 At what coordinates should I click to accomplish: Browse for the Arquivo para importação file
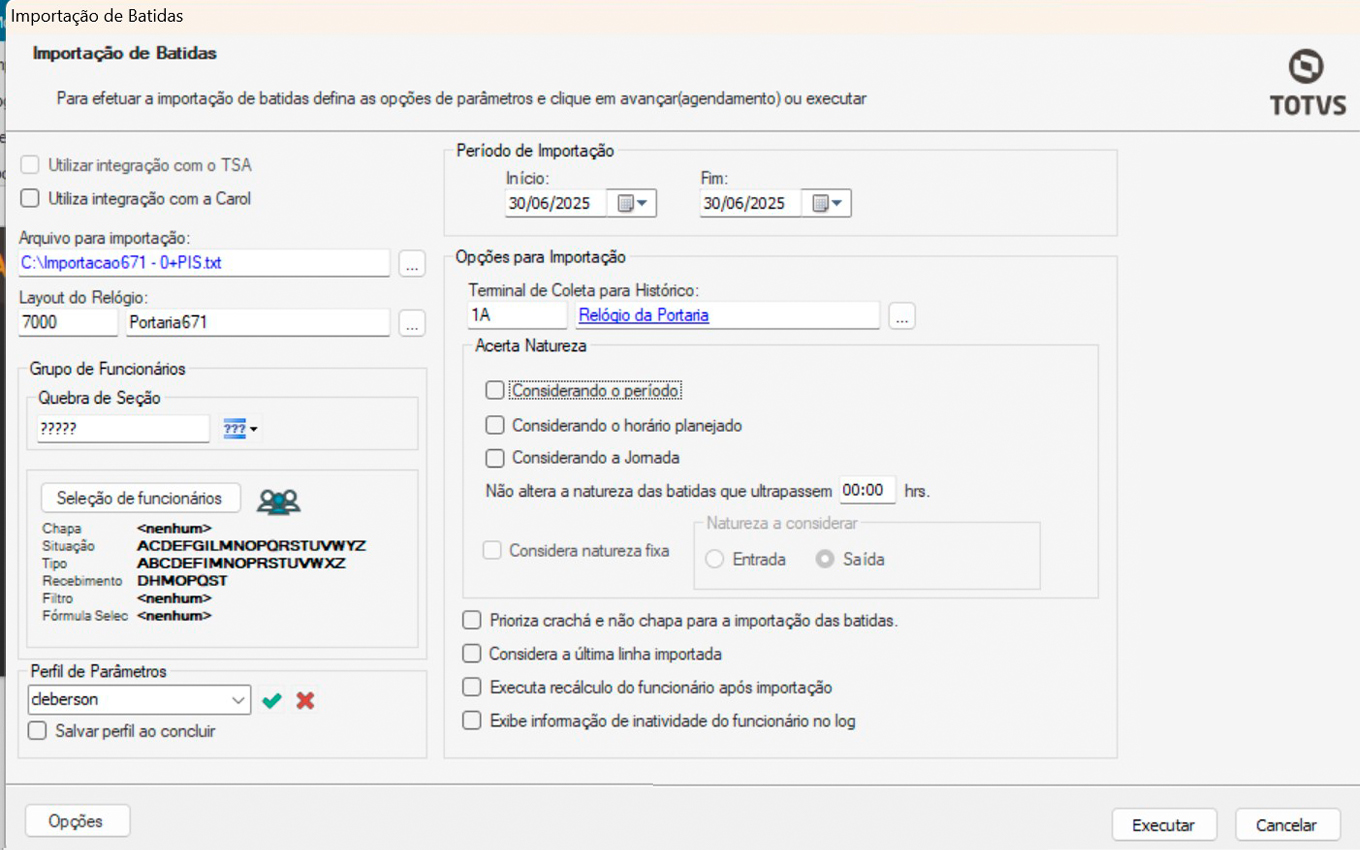pos(411,265)
